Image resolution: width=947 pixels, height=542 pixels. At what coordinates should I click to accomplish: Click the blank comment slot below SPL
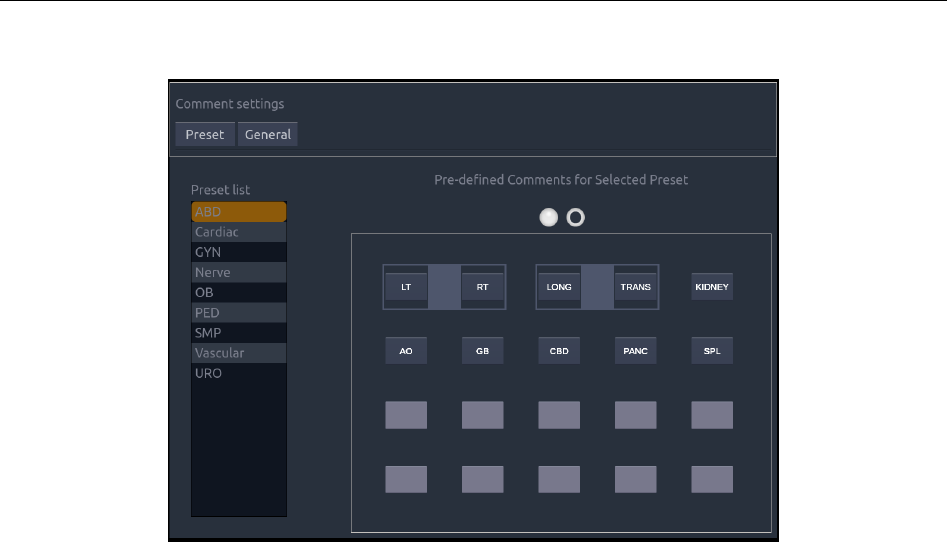coord(712,415)
